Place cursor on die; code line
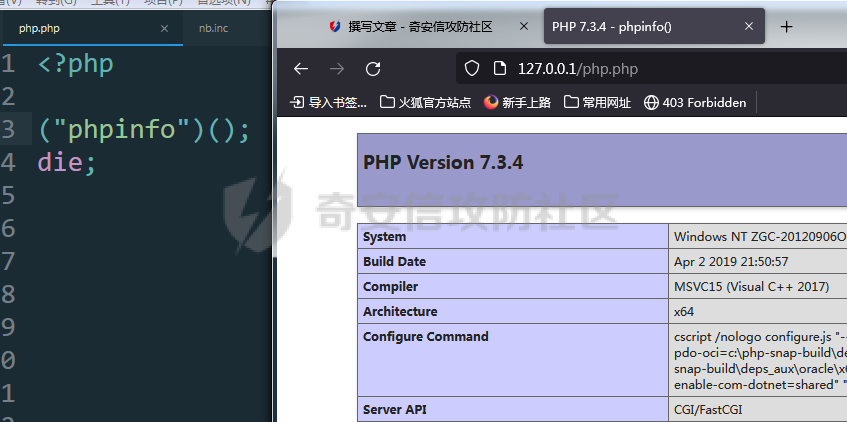Viewport: 847px width, 422px height. (66, 162)
